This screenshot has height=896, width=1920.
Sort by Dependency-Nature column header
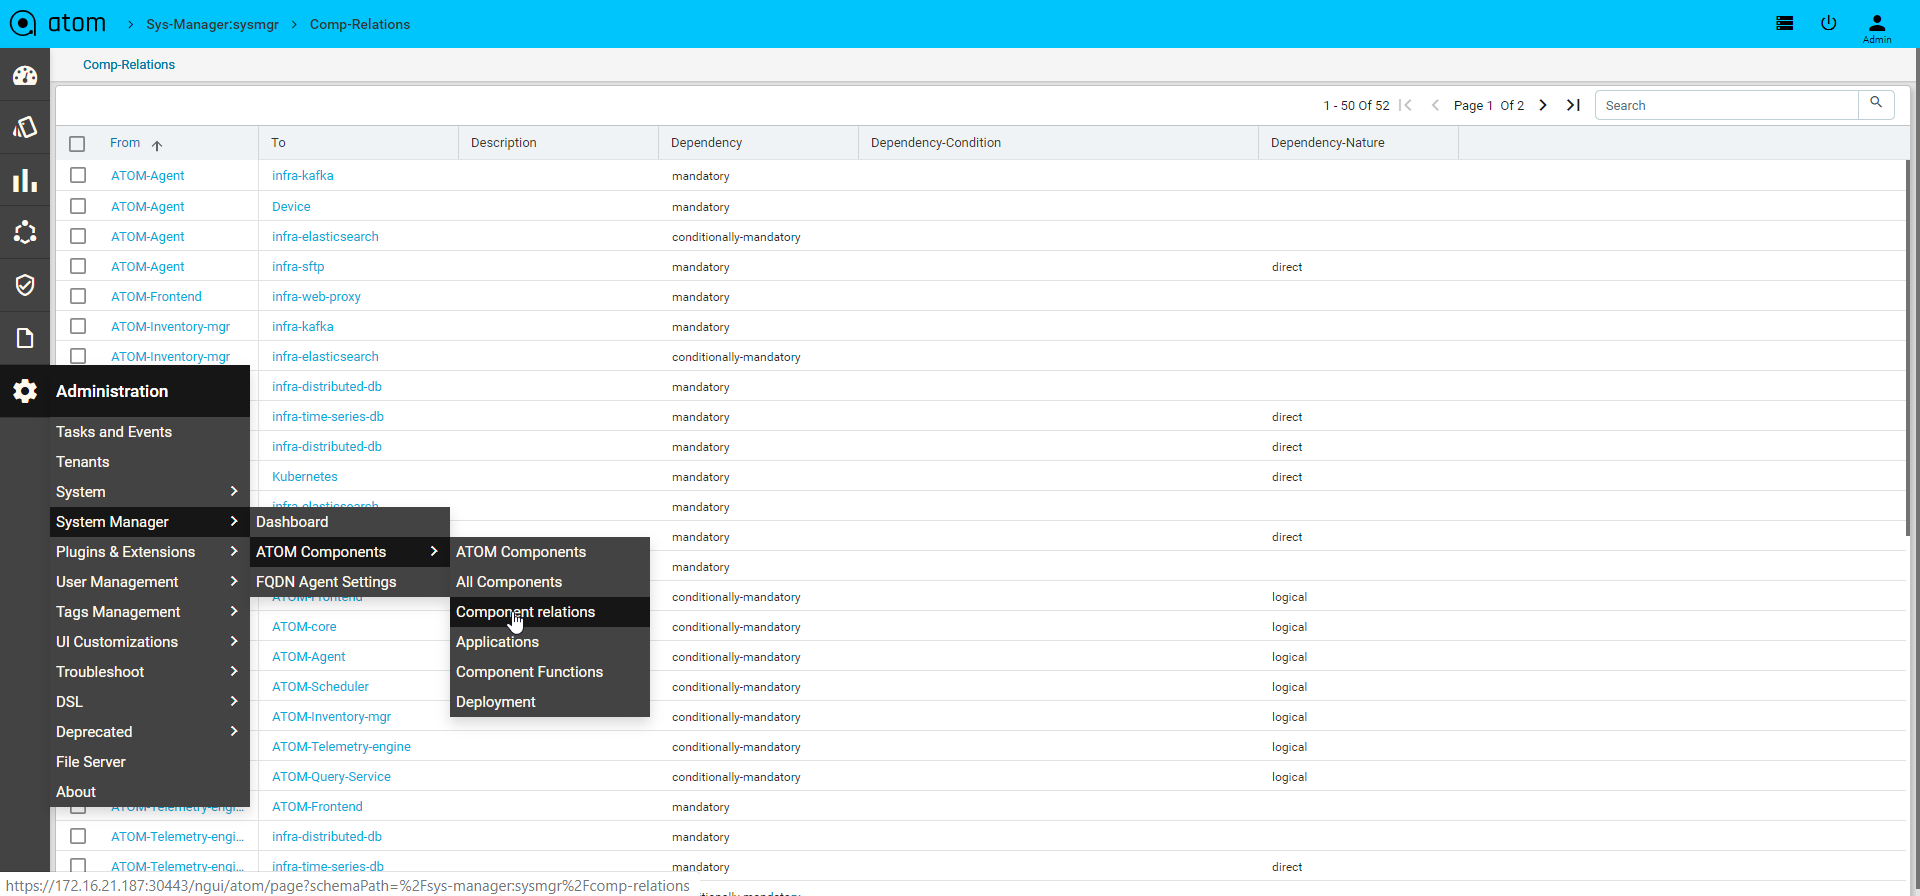click(x=1327, y=143)
